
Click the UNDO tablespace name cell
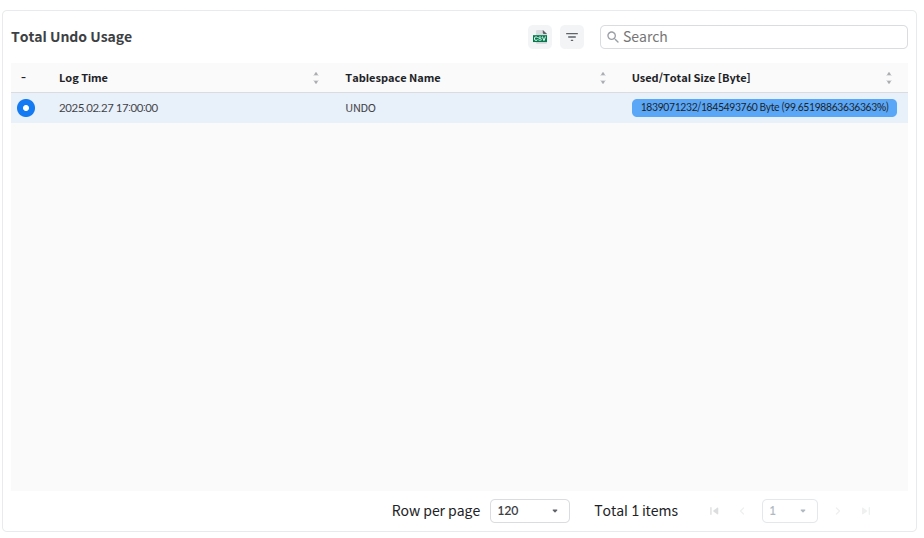click(361, 108)
